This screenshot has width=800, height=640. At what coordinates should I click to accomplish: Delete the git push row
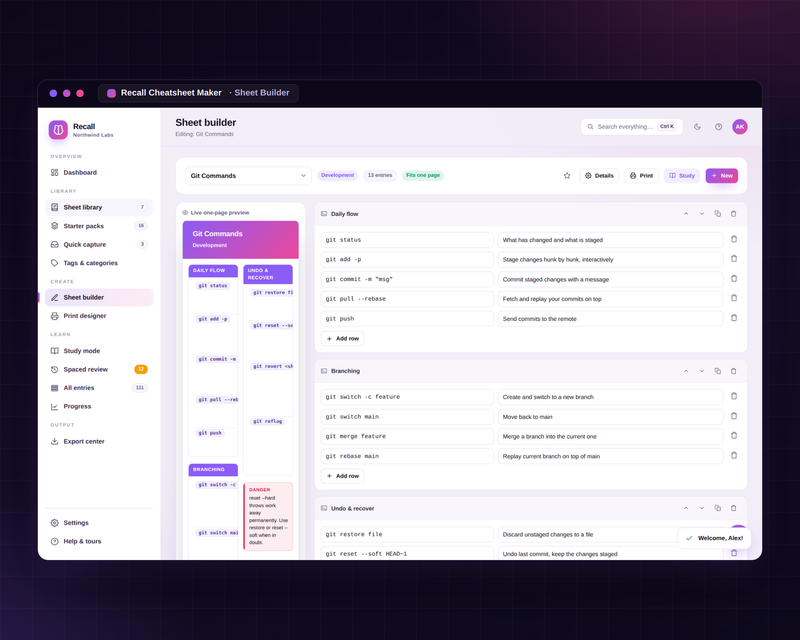point(734,318)
